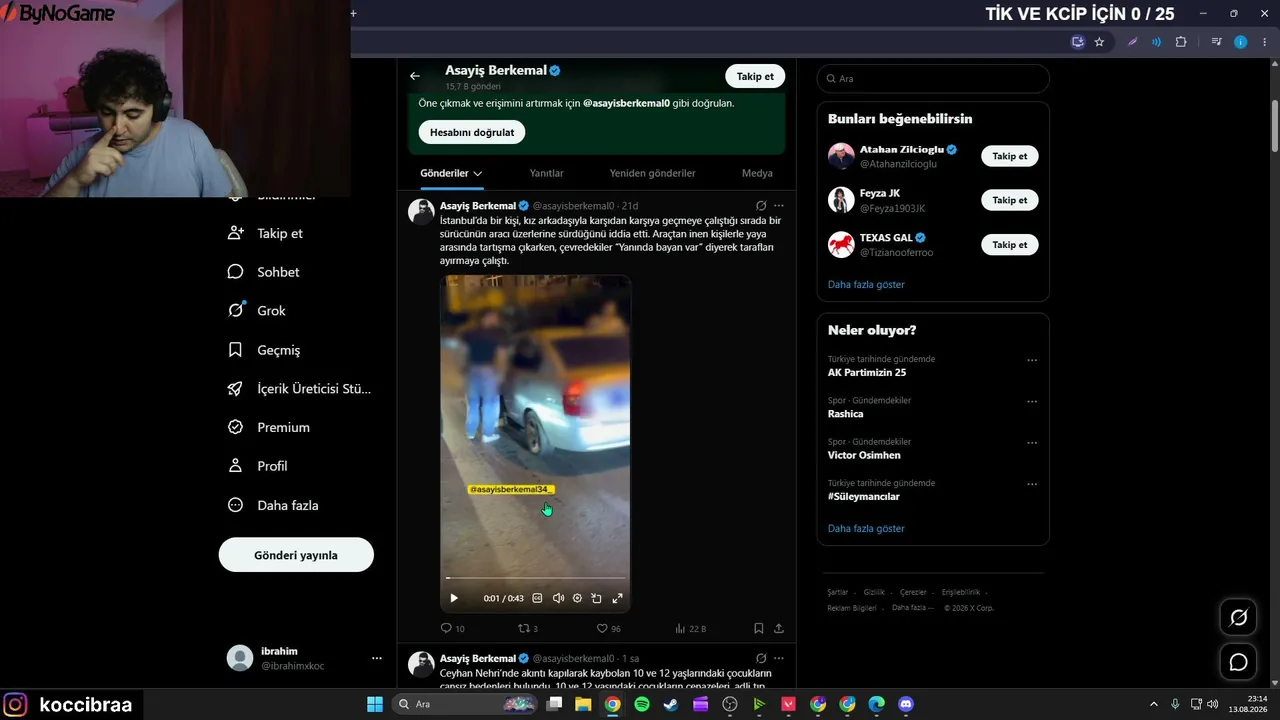Expand video to full screen

pos(617,598)
